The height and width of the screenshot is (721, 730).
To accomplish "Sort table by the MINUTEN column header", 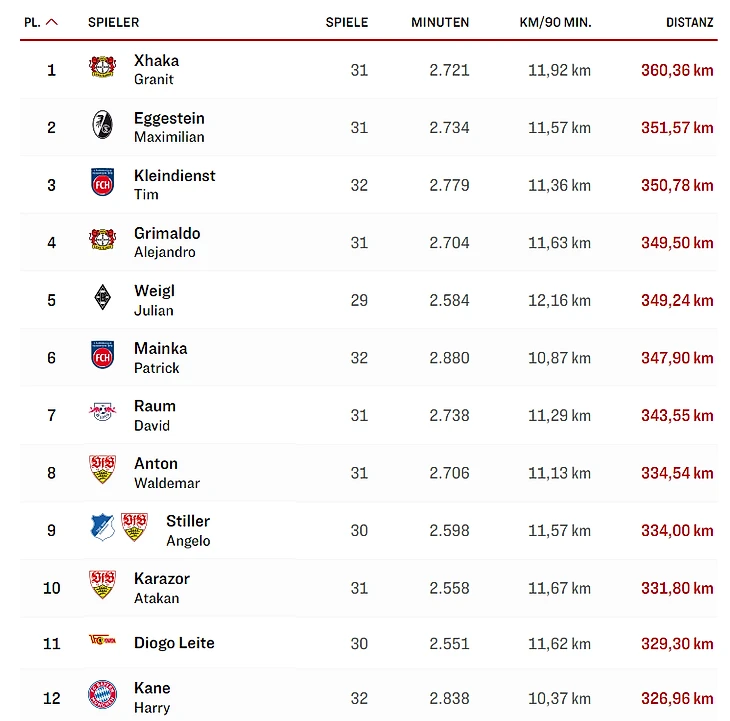I will click(x=440, y=22).
